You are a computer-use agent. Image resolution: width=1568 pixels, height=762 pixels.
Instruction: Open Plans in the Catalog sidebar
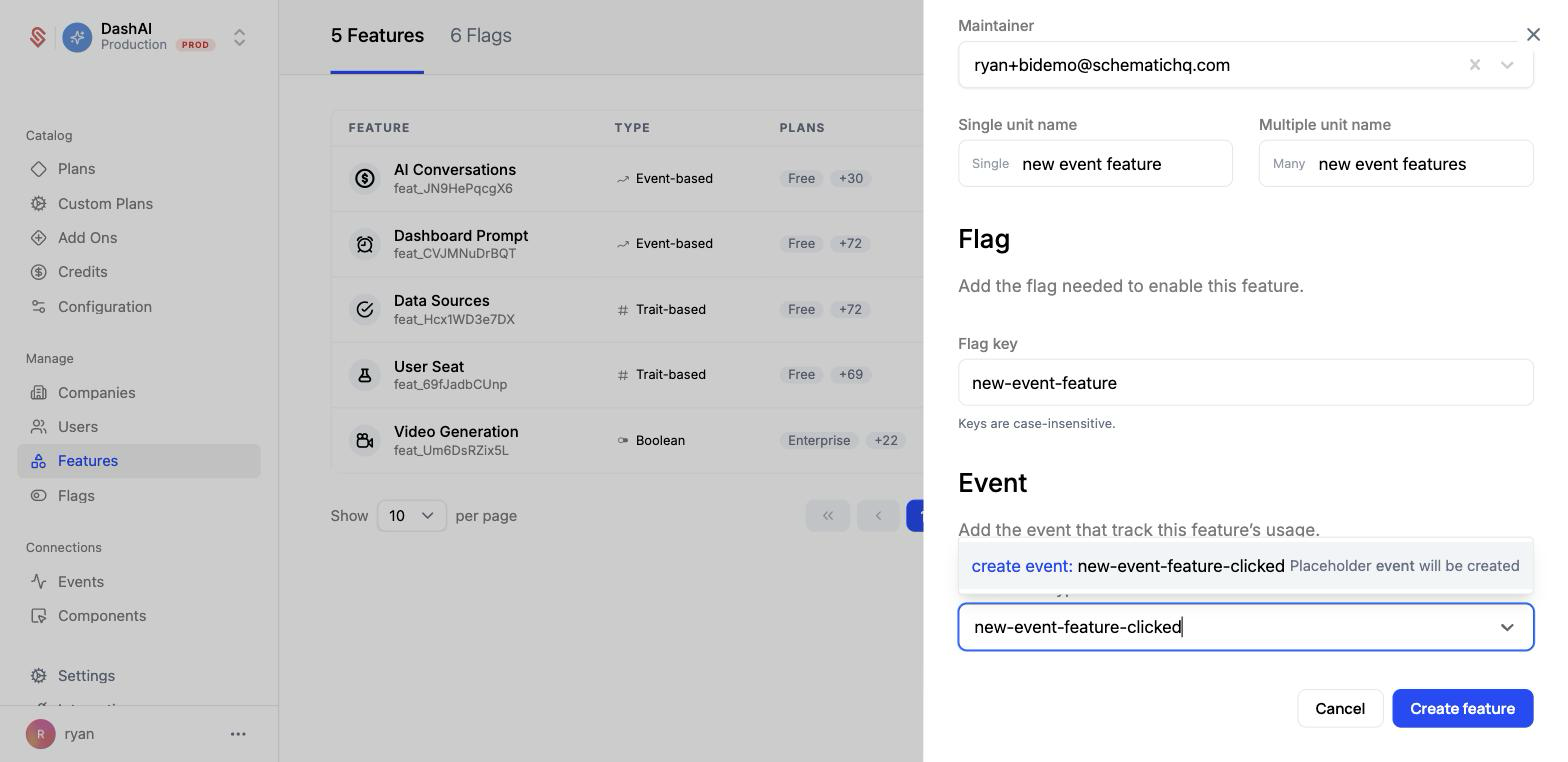pos(77,169)
